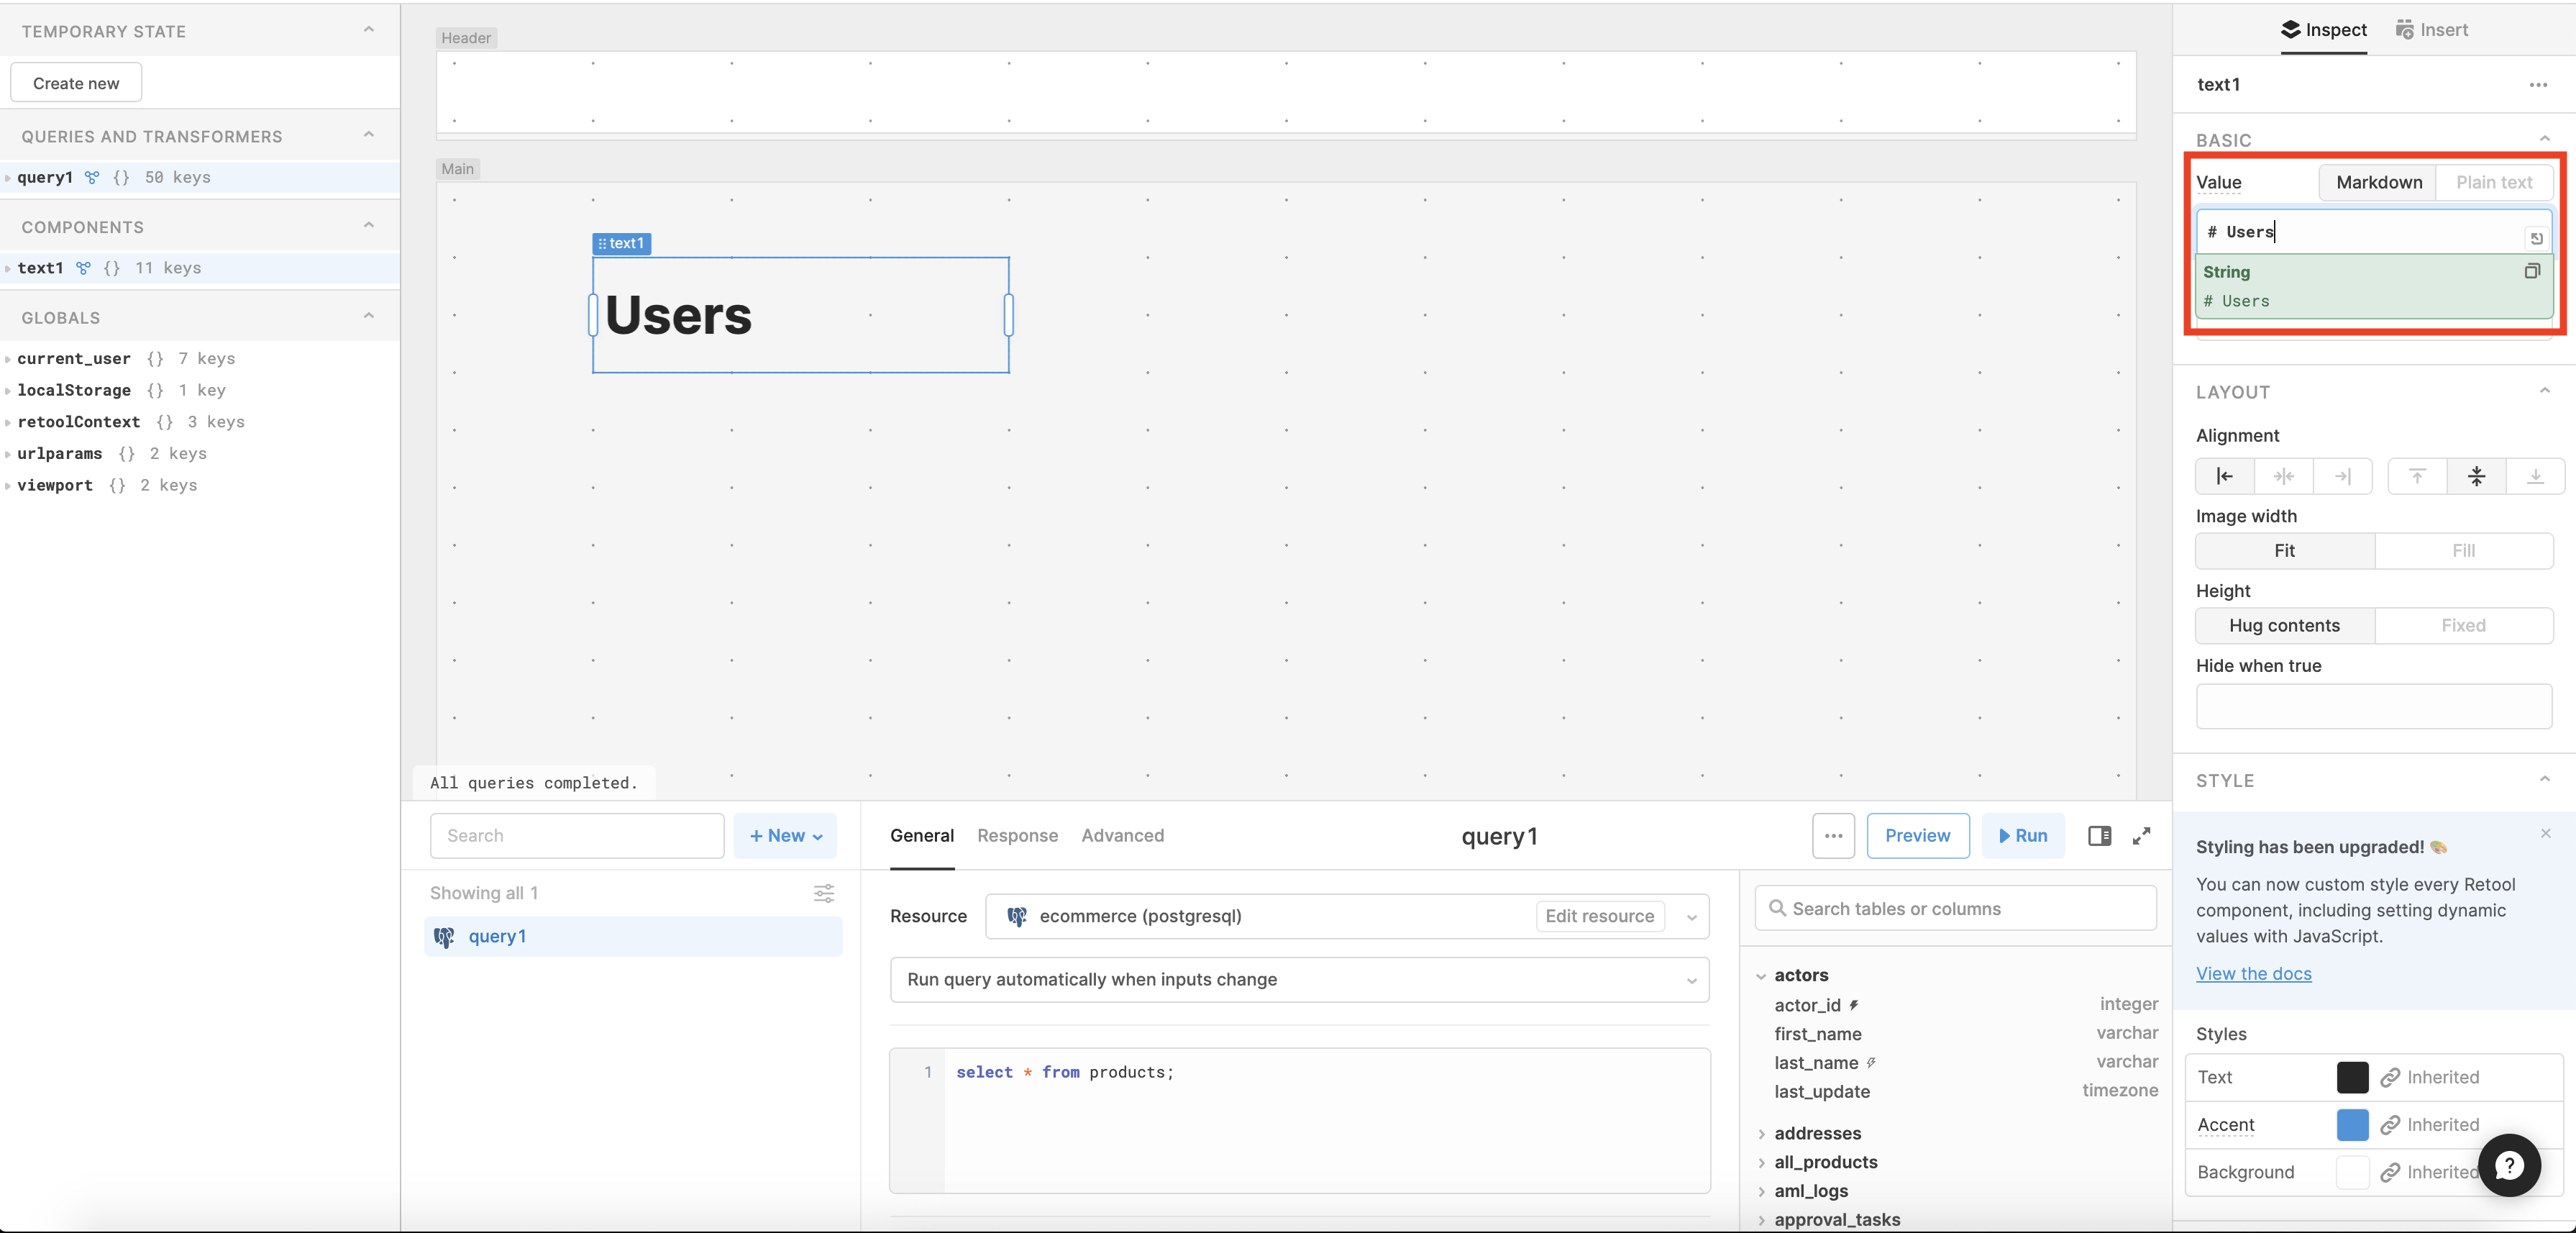Open query1 more options ellipsis menu
Image resolution: width=2576 pixels, height=1233 pixels.
coord(1833,836)
